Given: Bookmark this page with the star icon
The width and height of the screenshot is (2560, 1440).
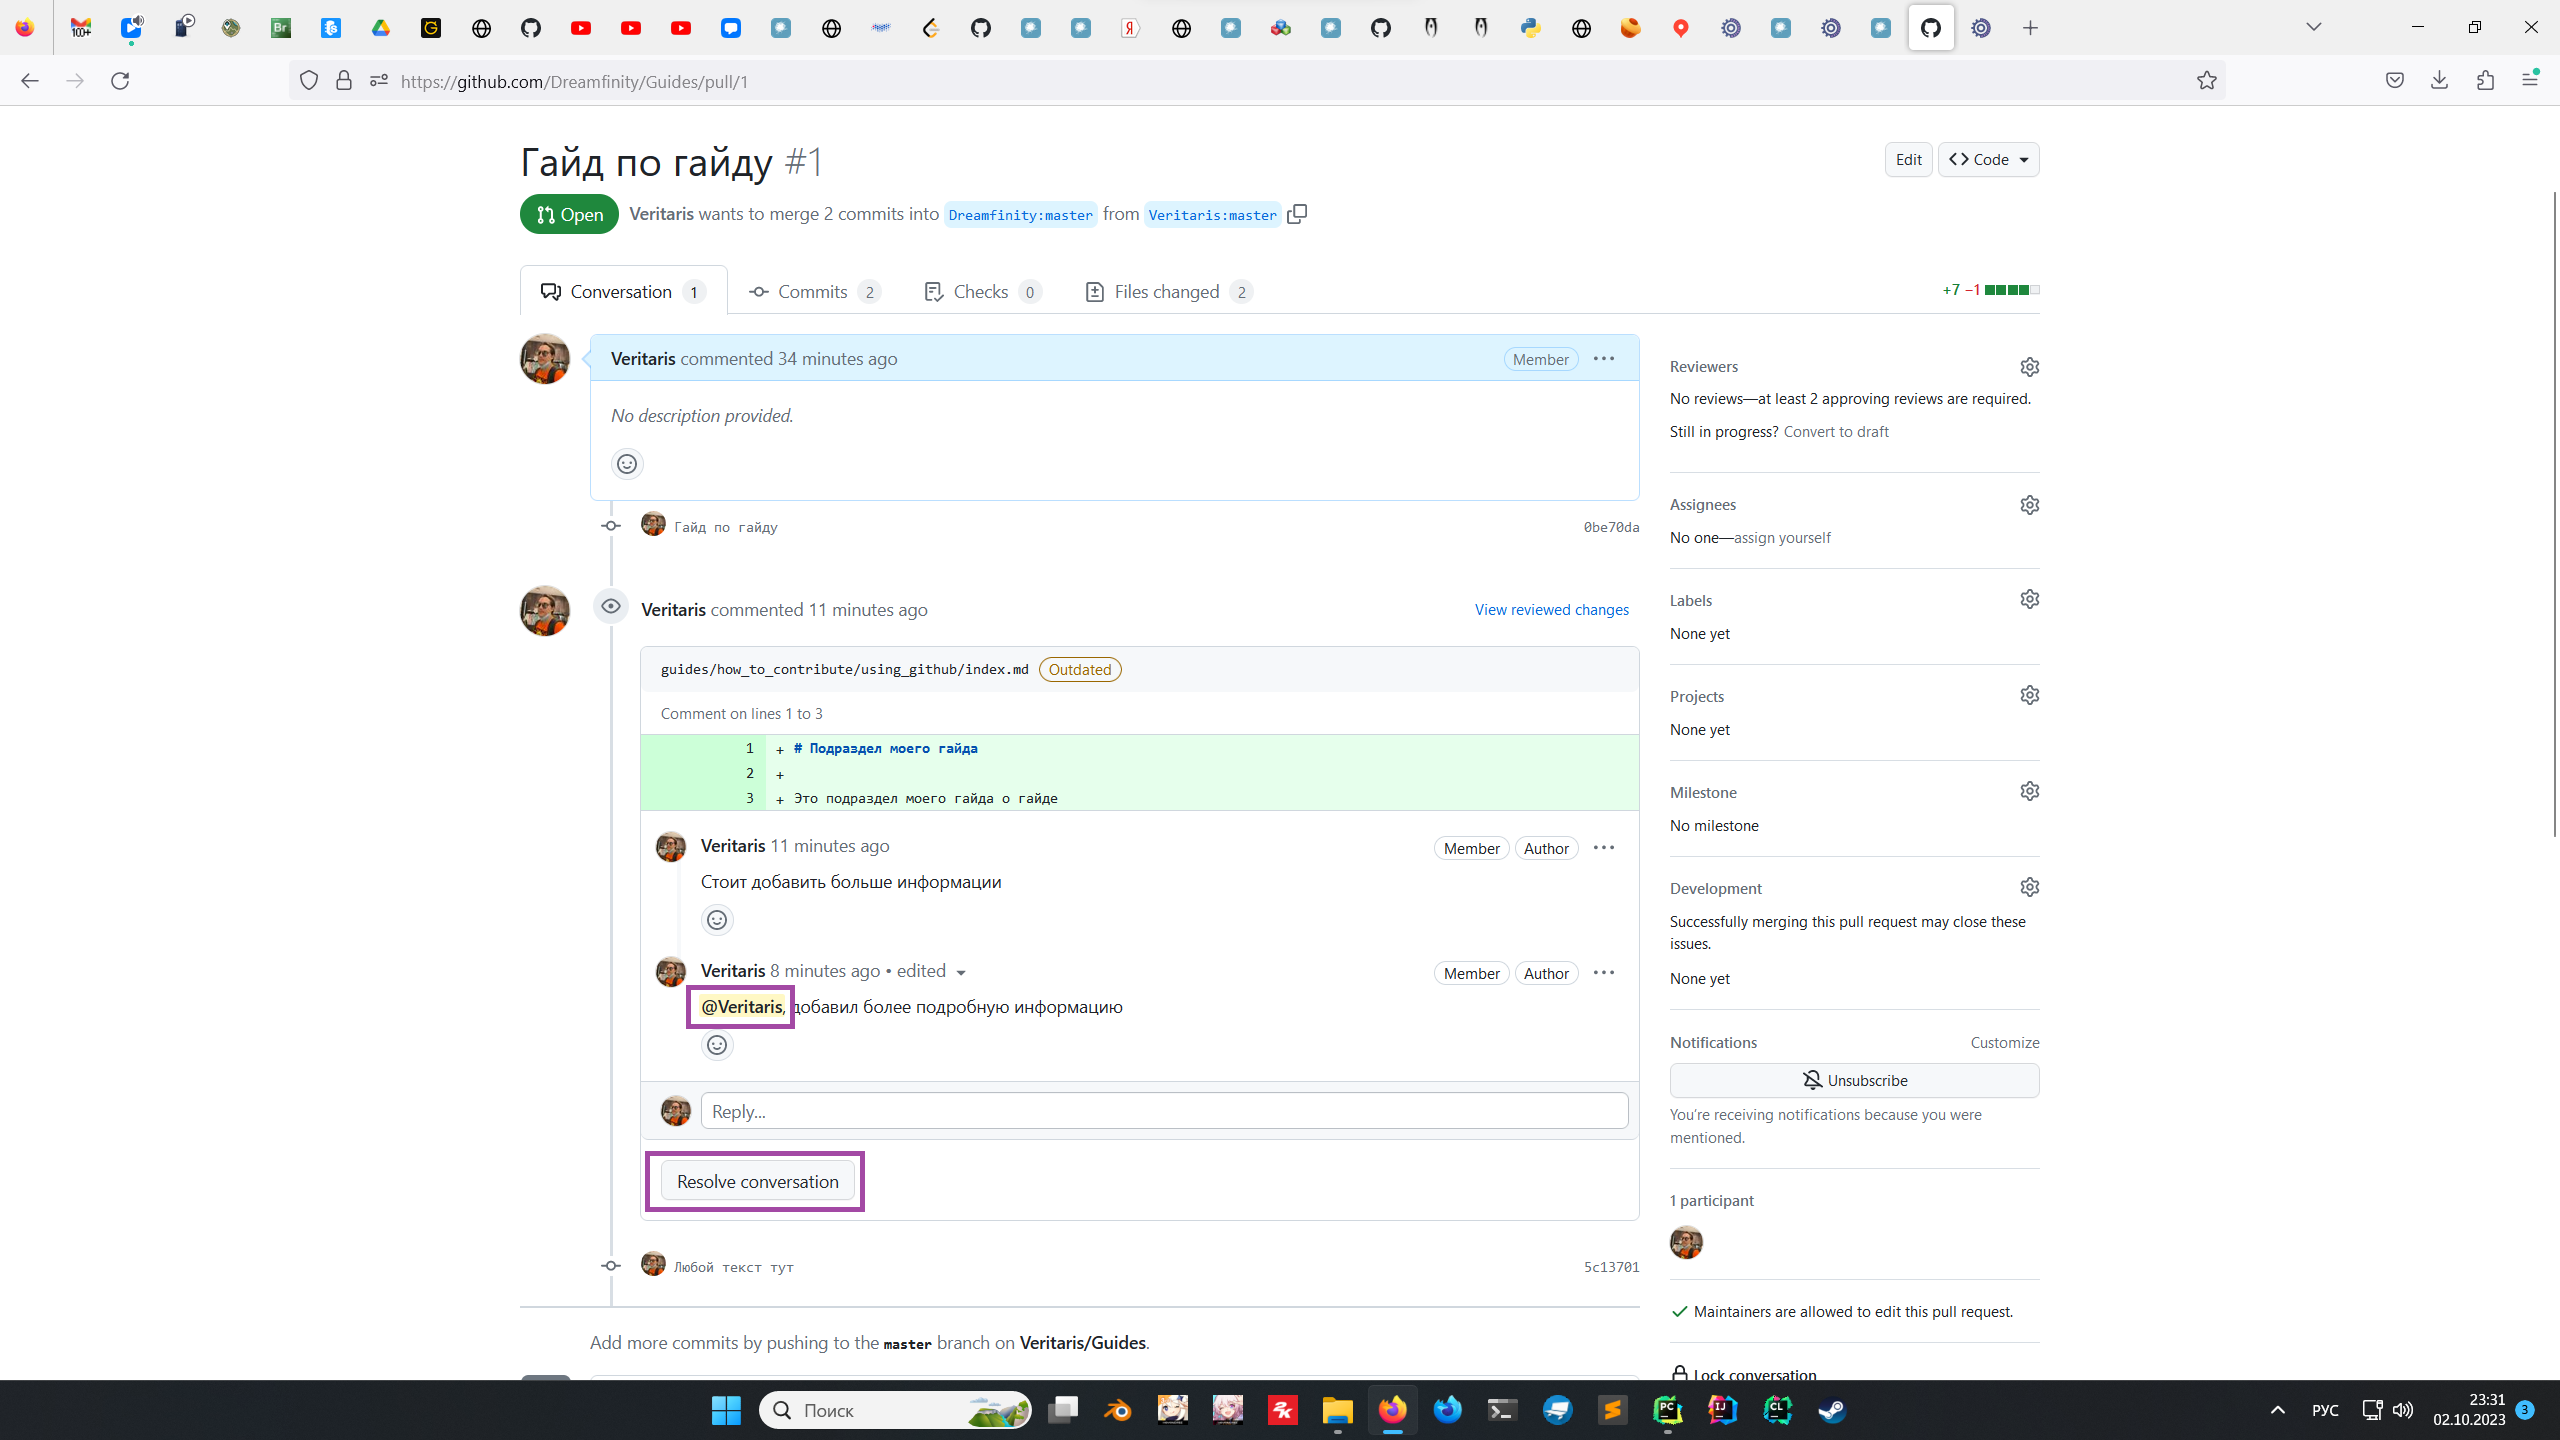Looking at the screenshot, I should (2207, 81).
